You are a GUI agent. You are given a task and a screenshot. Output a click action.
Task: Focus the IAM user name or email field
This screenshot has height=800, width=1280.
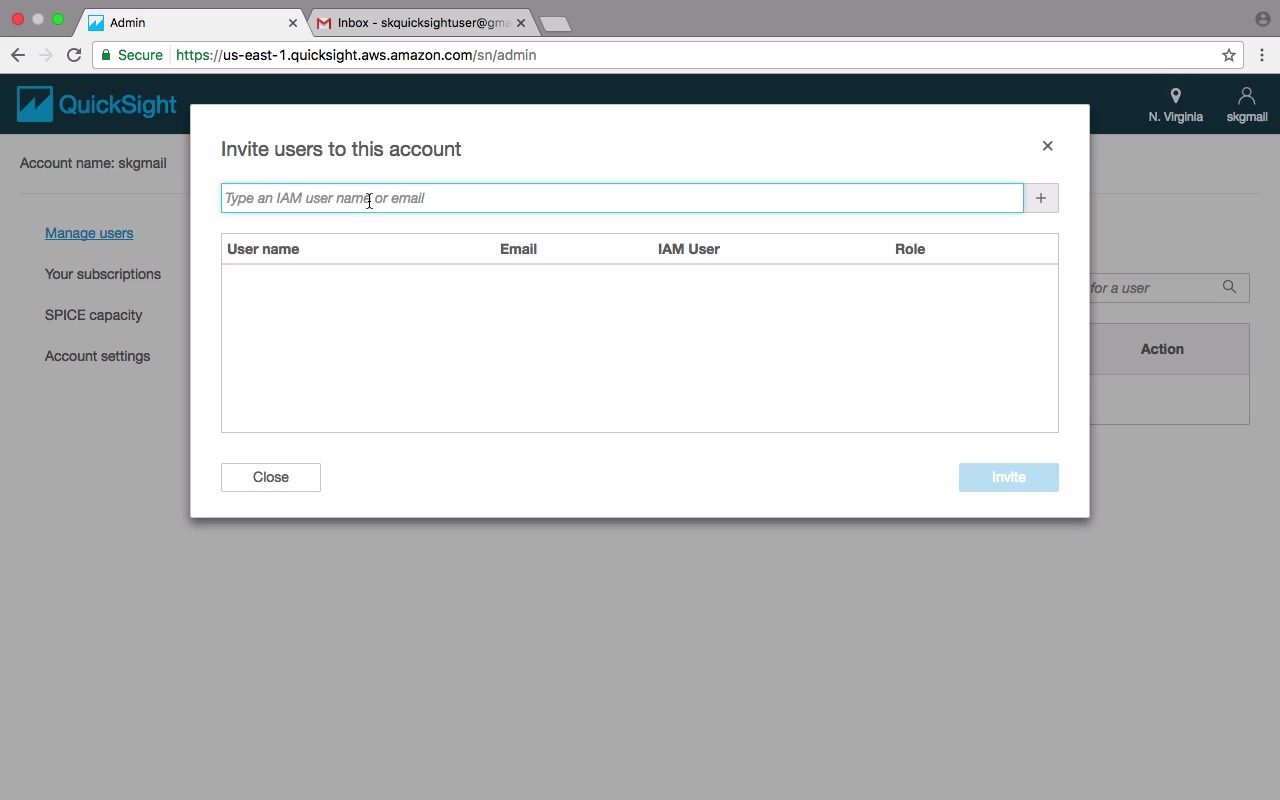coord(622,198)
